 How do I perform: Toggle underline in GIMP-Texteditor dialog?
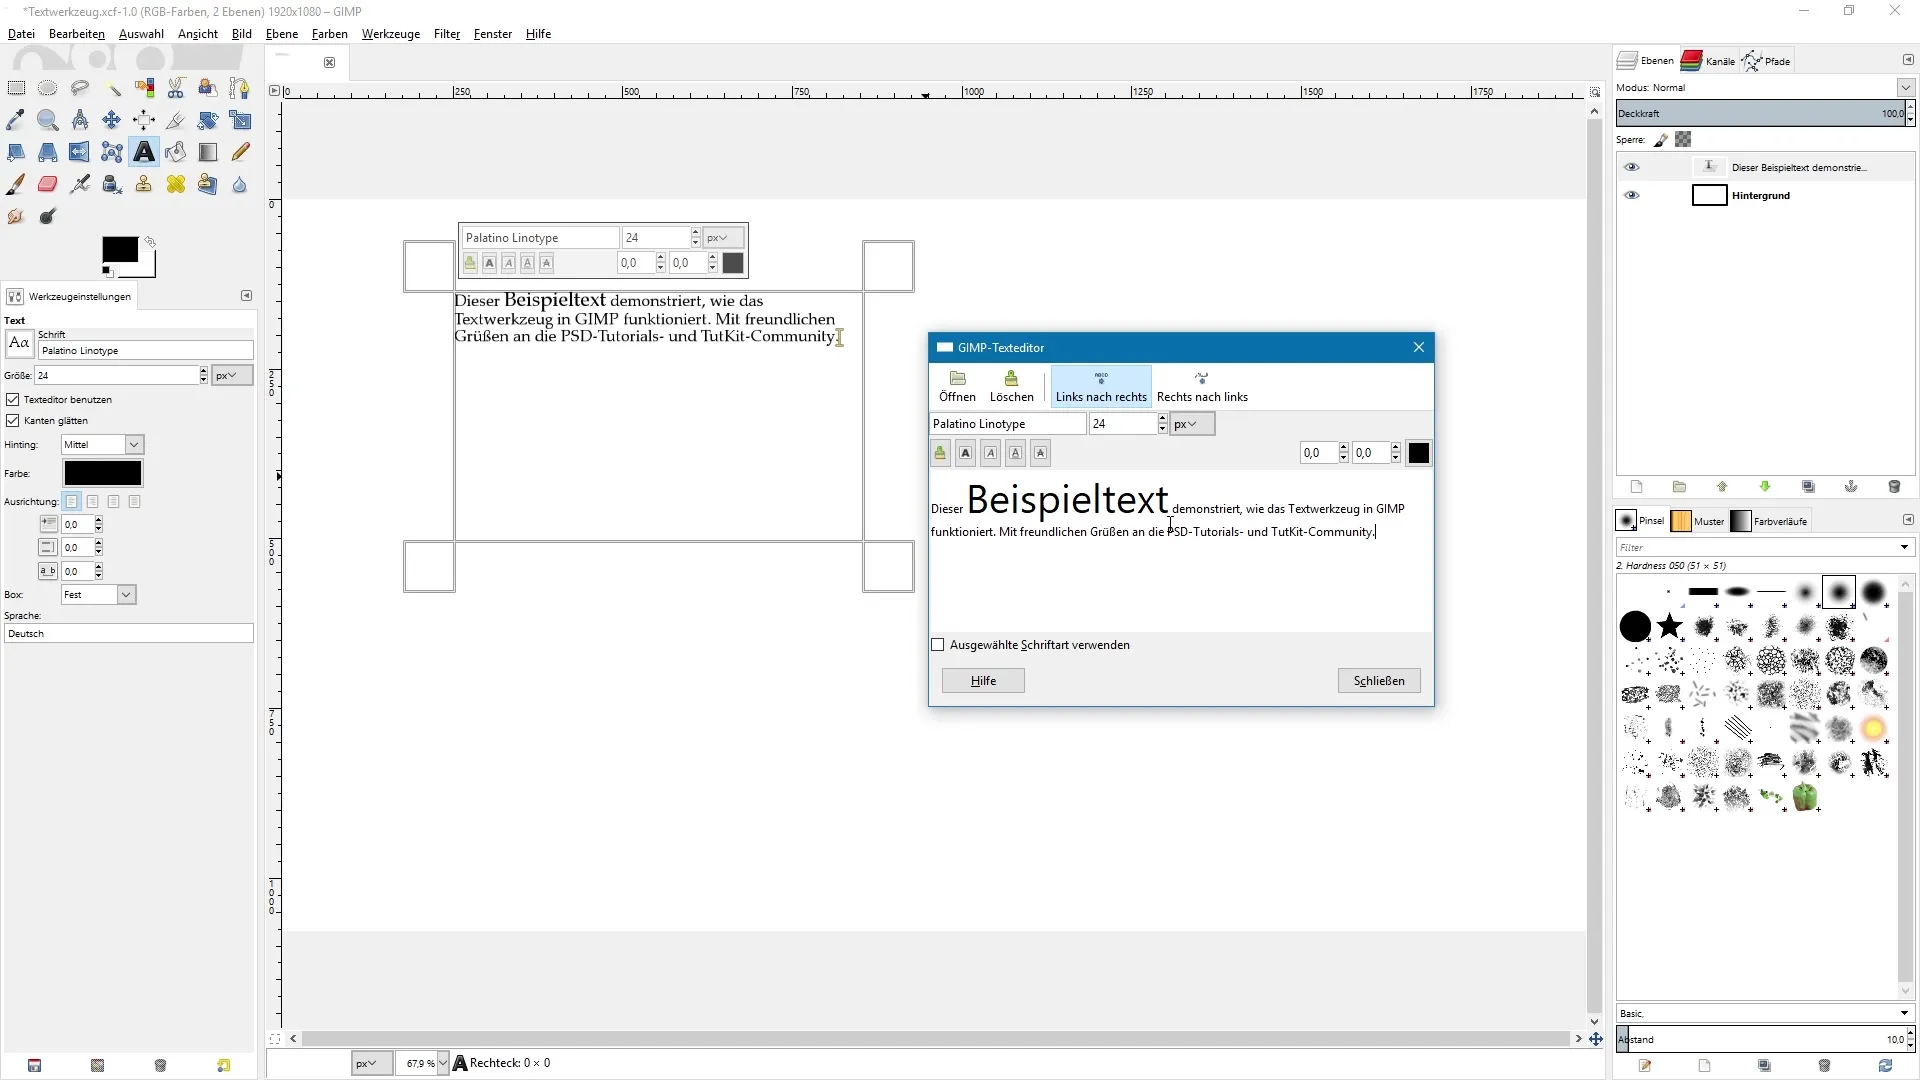pos(1015,453)
